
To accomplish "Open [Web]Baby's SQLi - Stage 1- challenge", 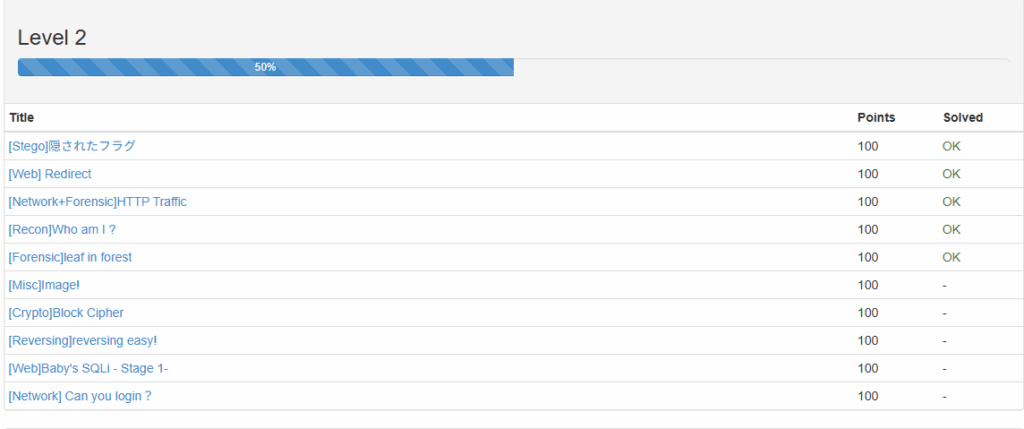I will pyautogui.click(x=88, y=369).
